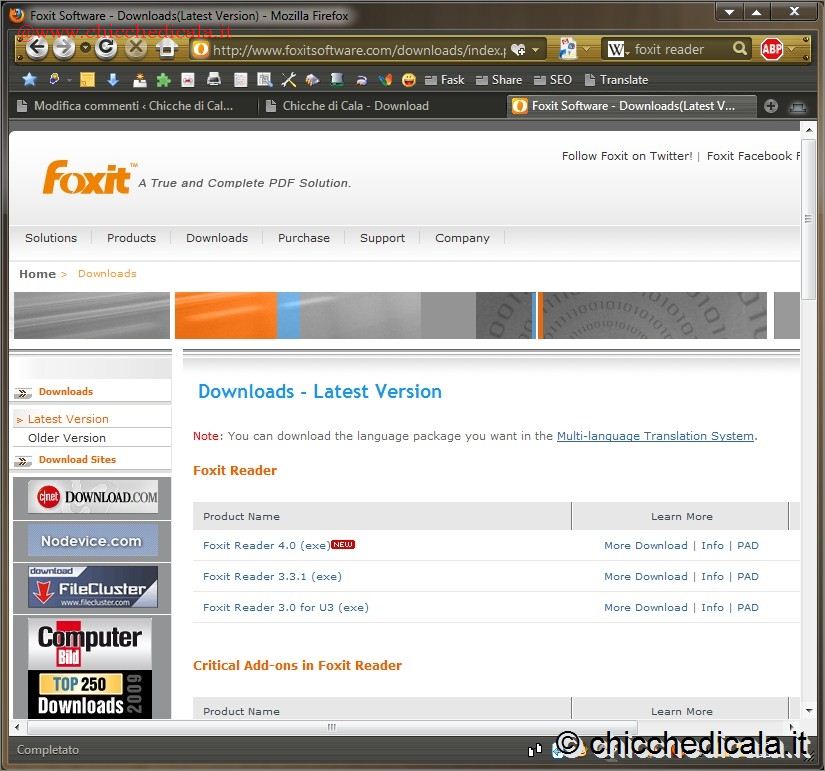Go to the Home page icon
Screen dimensions: 825x771
(167, 48)
